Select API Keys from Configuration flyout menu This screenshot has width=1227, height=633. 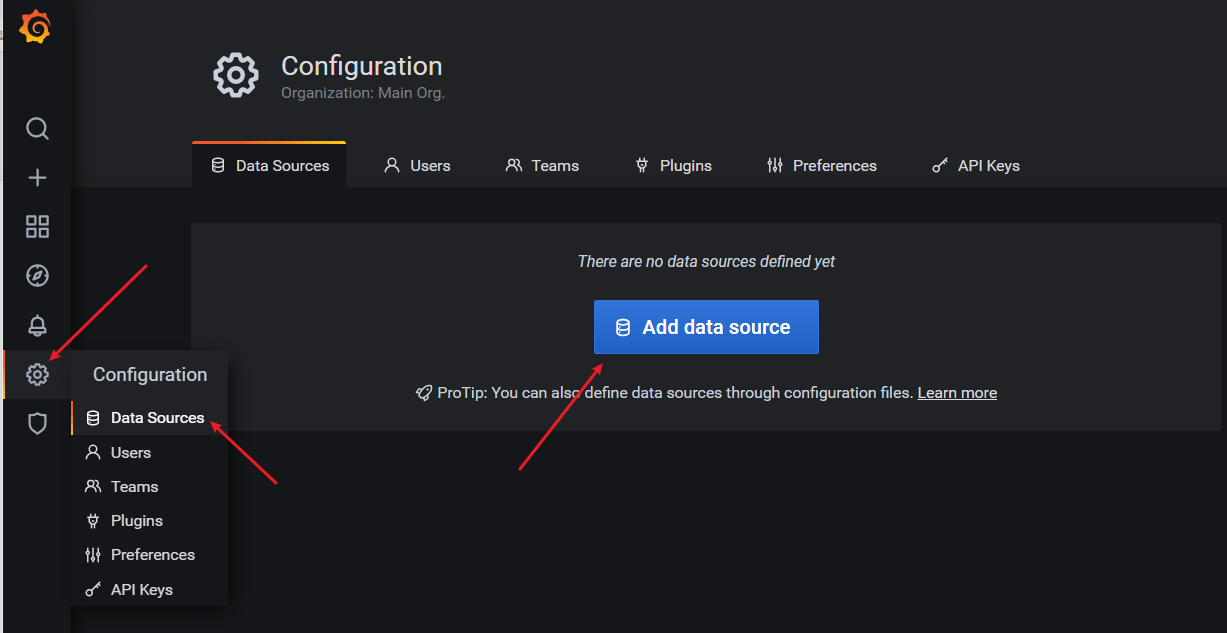[141, 590]
